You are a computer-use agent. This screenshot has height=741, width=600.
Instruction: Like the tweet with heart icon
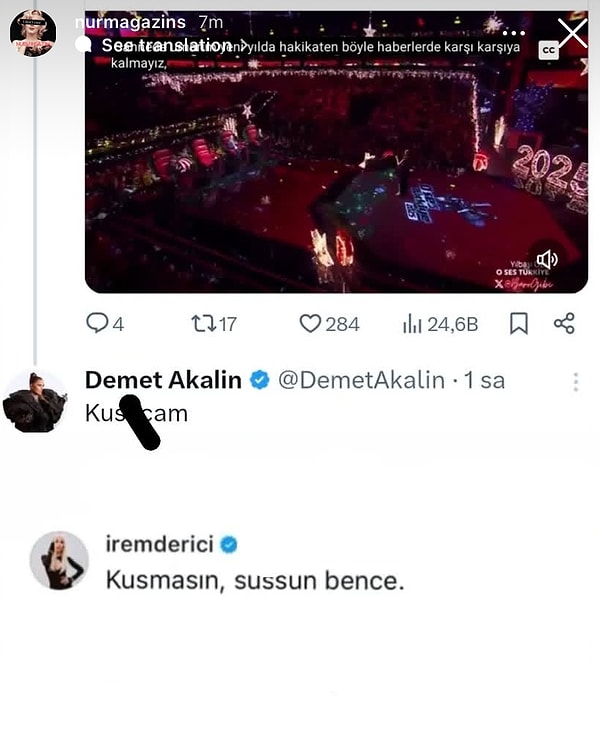[x=311, y=324]
